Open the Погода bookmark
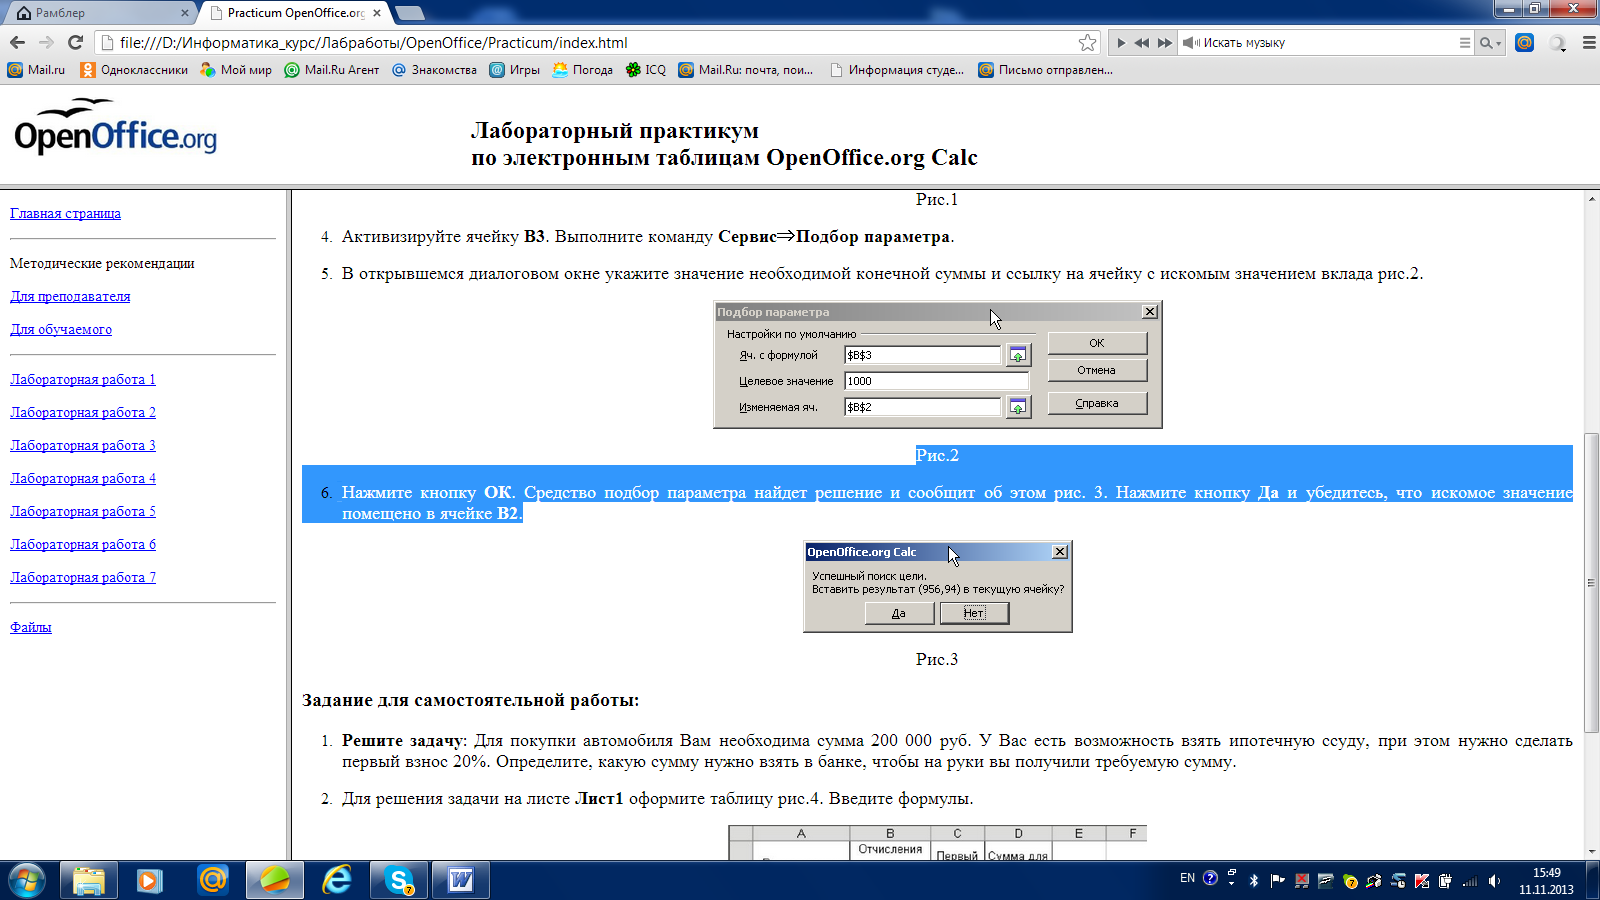Screen dimensions: 1600x900 (x=582, y=70)
